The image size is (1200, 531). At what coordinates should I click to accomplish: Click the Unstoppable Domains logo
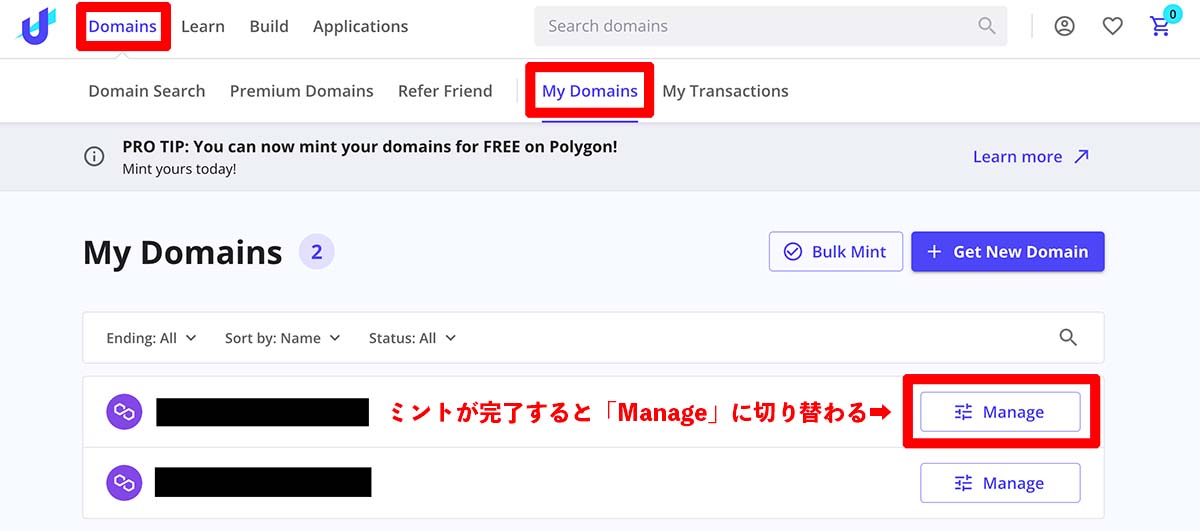[37, 26]
